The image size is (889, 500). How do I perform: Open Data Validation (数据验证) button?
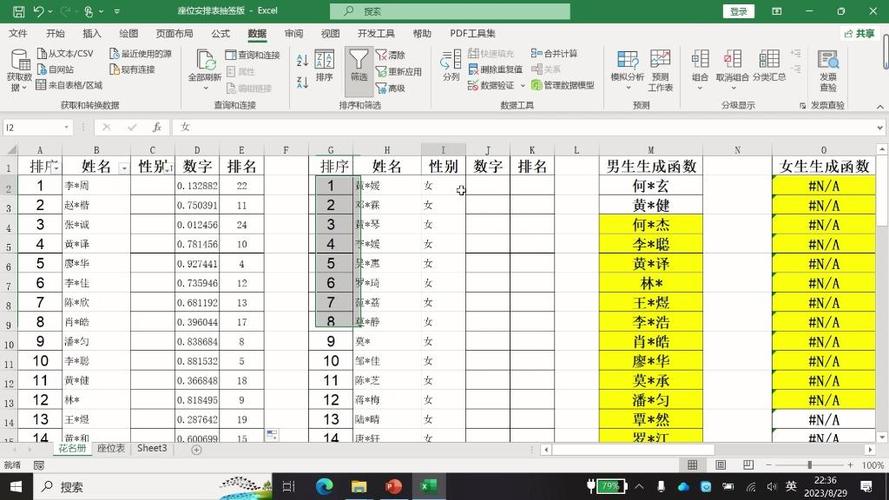pos(491,85)
